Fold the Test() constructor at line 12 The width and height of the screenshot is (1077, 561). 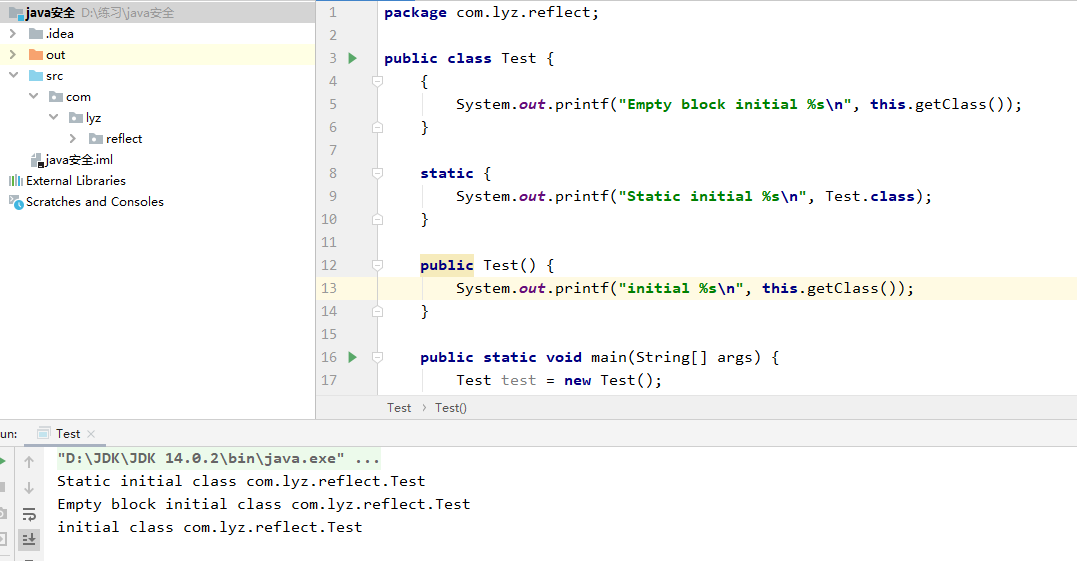click(x=377, y=265)
